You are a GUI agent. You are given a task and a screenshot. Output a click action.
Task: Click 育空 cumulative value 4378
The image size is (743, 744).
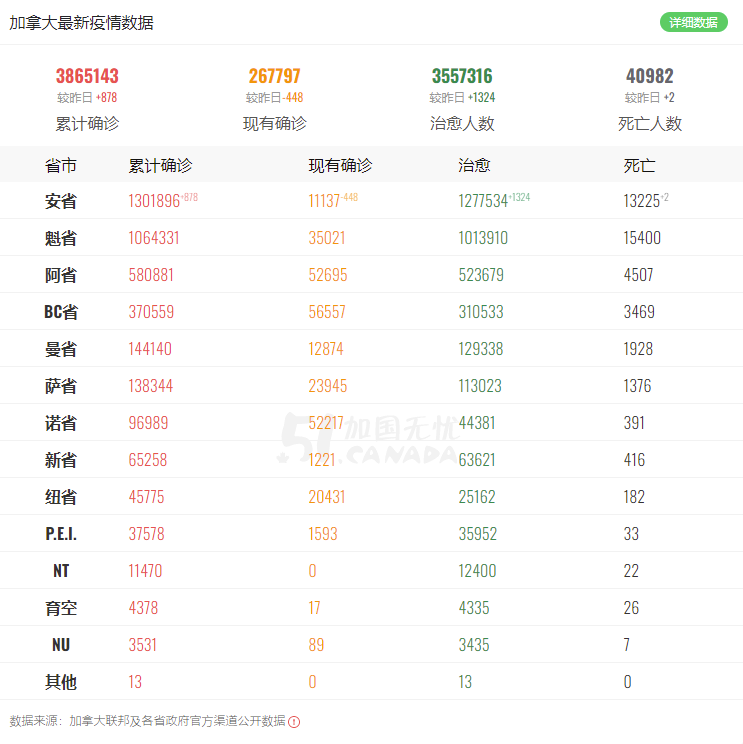(143, 608)
